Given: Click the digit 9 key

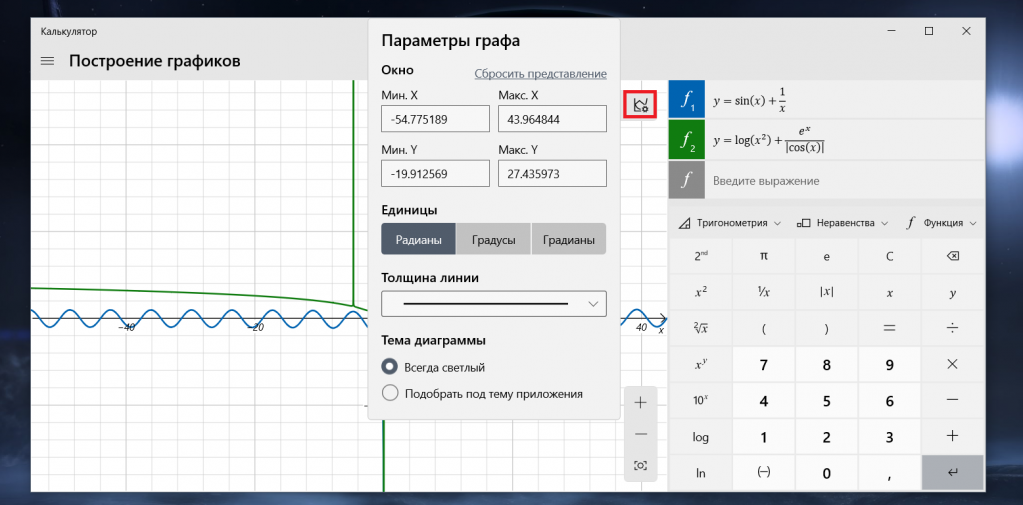Looking at the screenshot, I should 889,365.
